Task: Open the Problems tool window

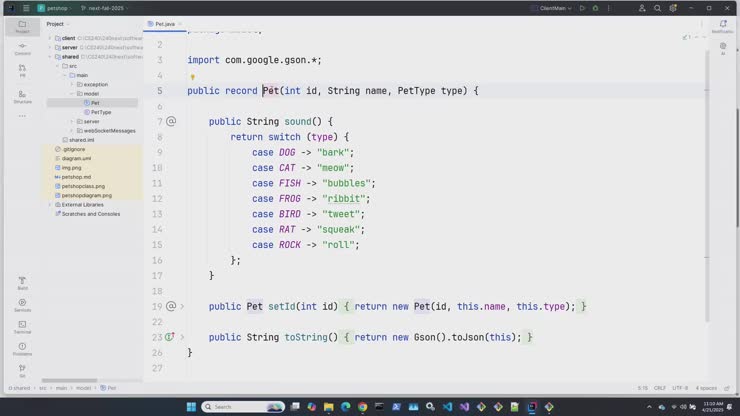Action: pos(22,349)
